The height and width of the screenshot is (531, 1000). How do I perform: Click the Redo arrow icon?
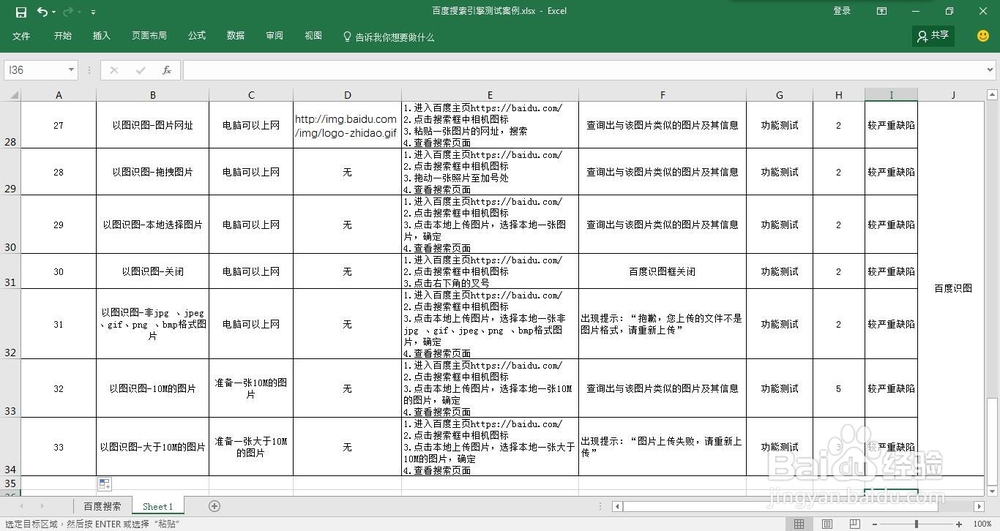click(x=68, y=11)
